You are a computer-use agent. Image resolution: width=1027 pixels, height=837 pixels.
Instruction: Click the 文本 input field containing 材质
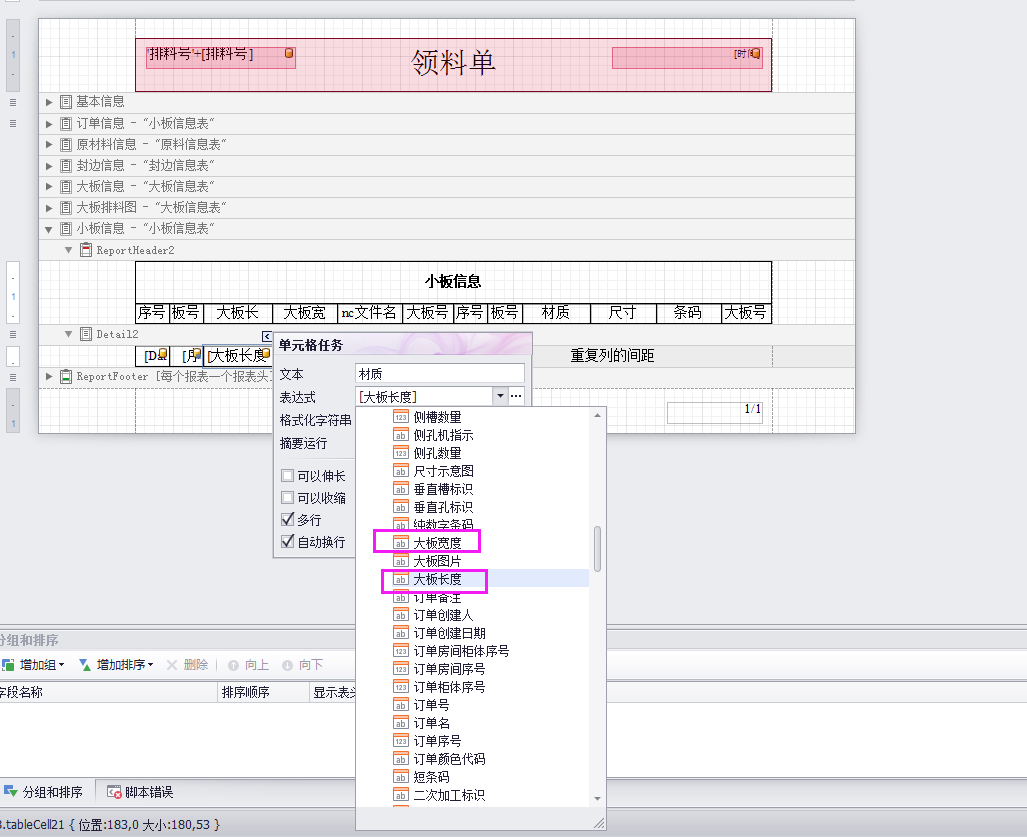coord(439,374)
